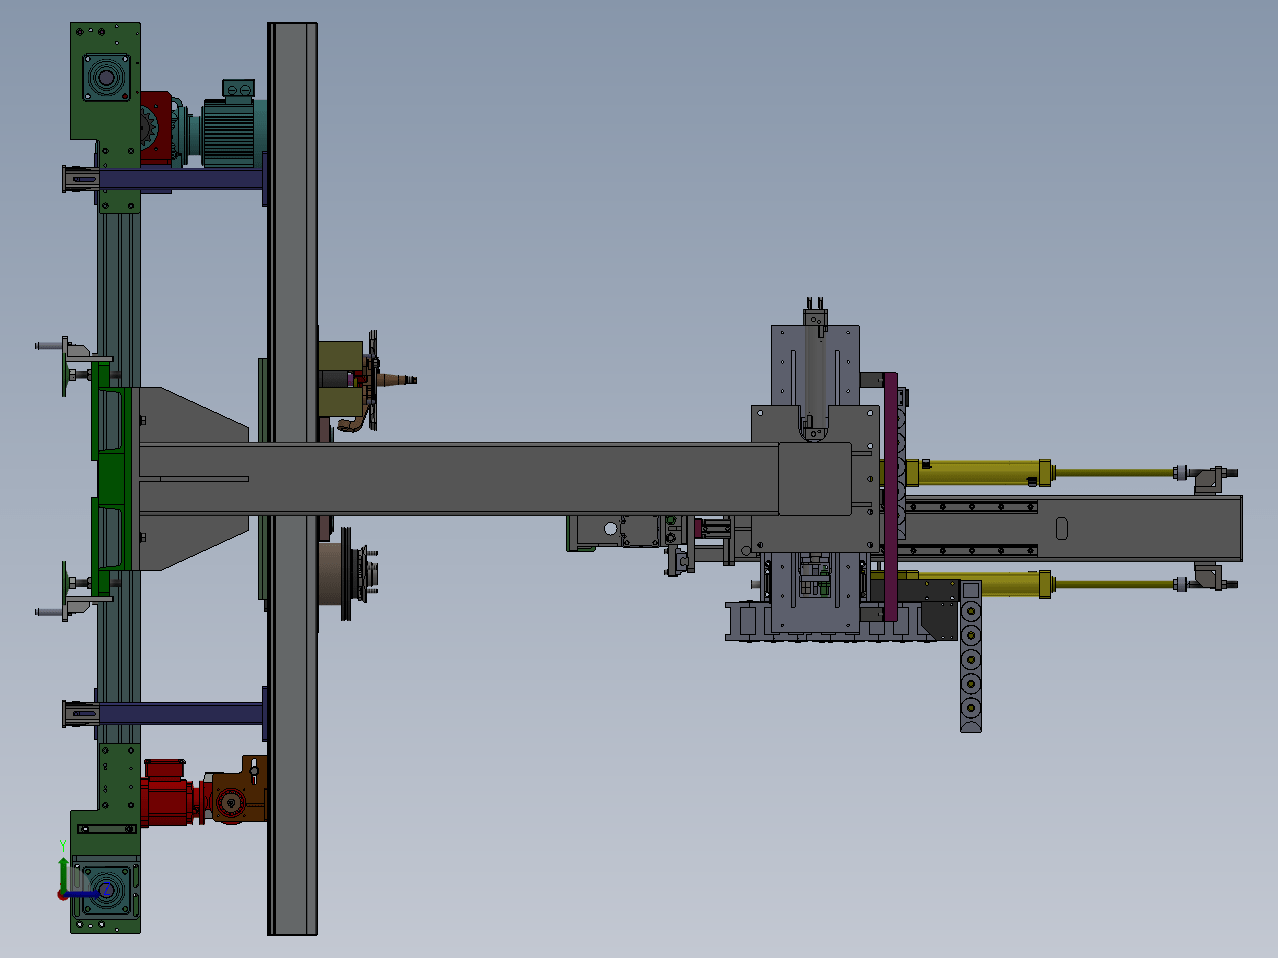The width and height of the screenshot is (1278, 958).
Task: Select the teal electric motor
Action: click(x=227, y=125)
